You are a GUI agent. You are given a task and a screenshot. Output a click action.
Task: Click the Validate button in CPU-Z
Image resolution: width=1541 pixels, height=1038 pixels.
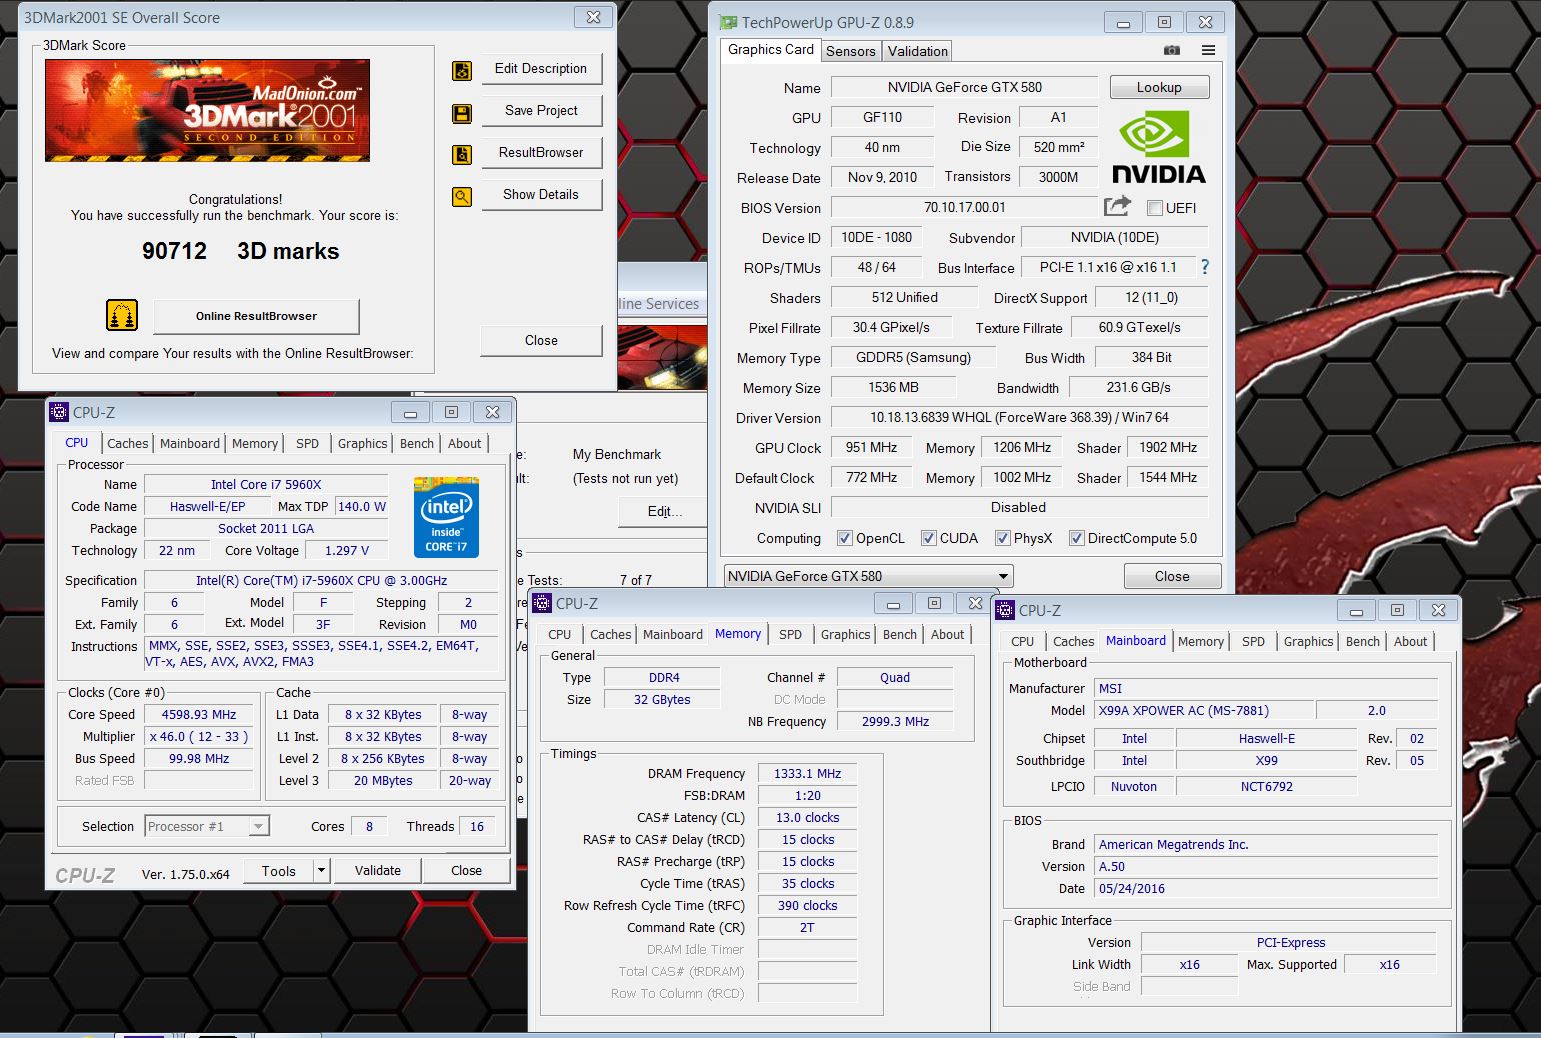[x=378, y=871]
